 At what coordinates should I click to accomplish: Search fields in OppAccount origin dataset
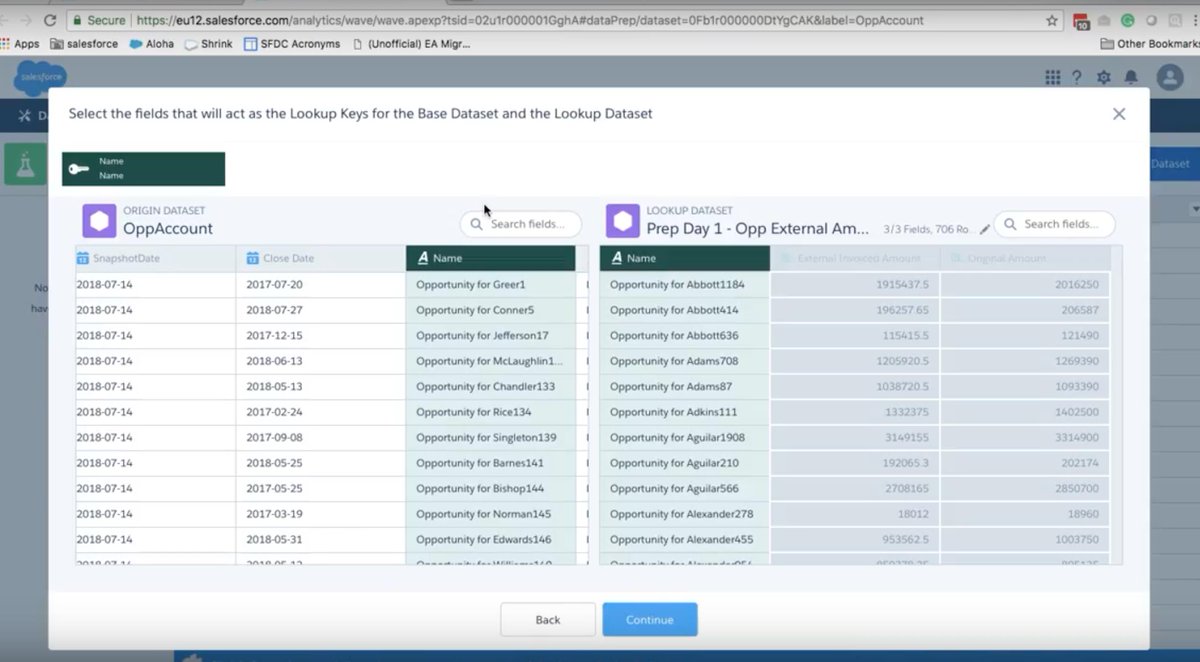521,224
